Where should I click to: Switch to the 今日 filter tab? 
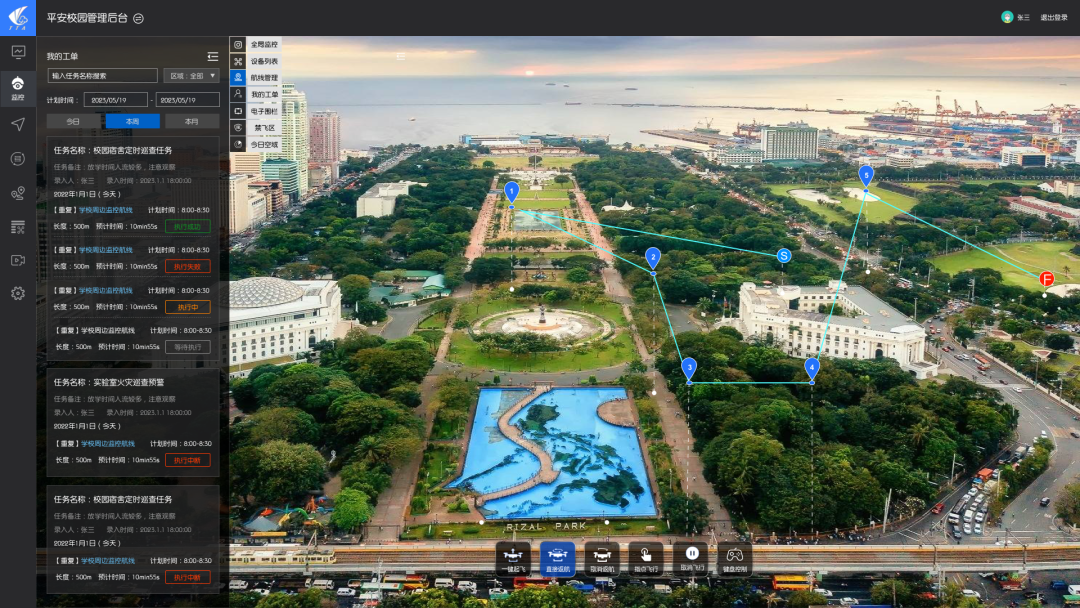(73, 121)
